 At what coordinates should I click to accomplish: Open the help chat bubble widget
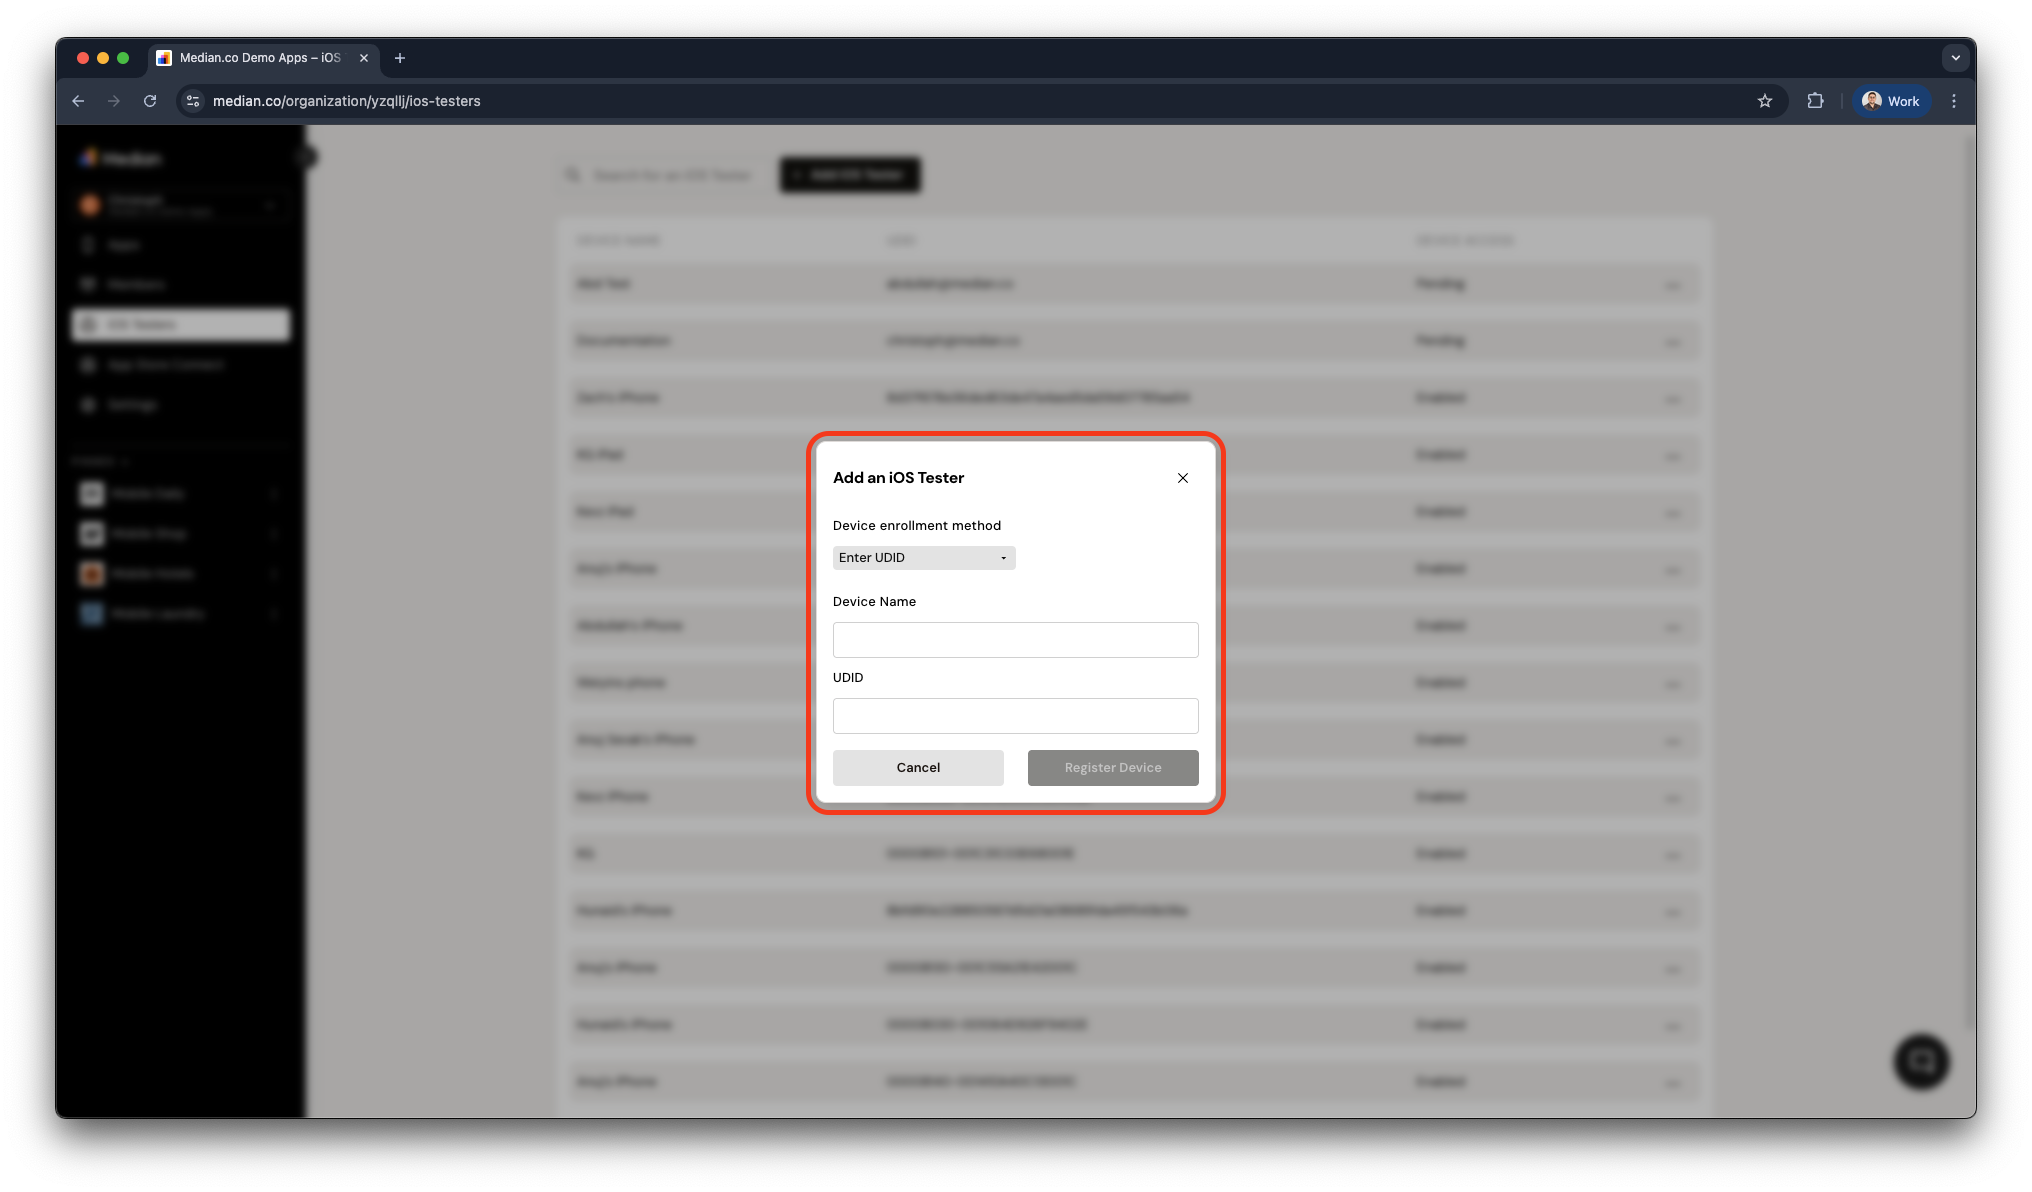tap(1919, 1061)
